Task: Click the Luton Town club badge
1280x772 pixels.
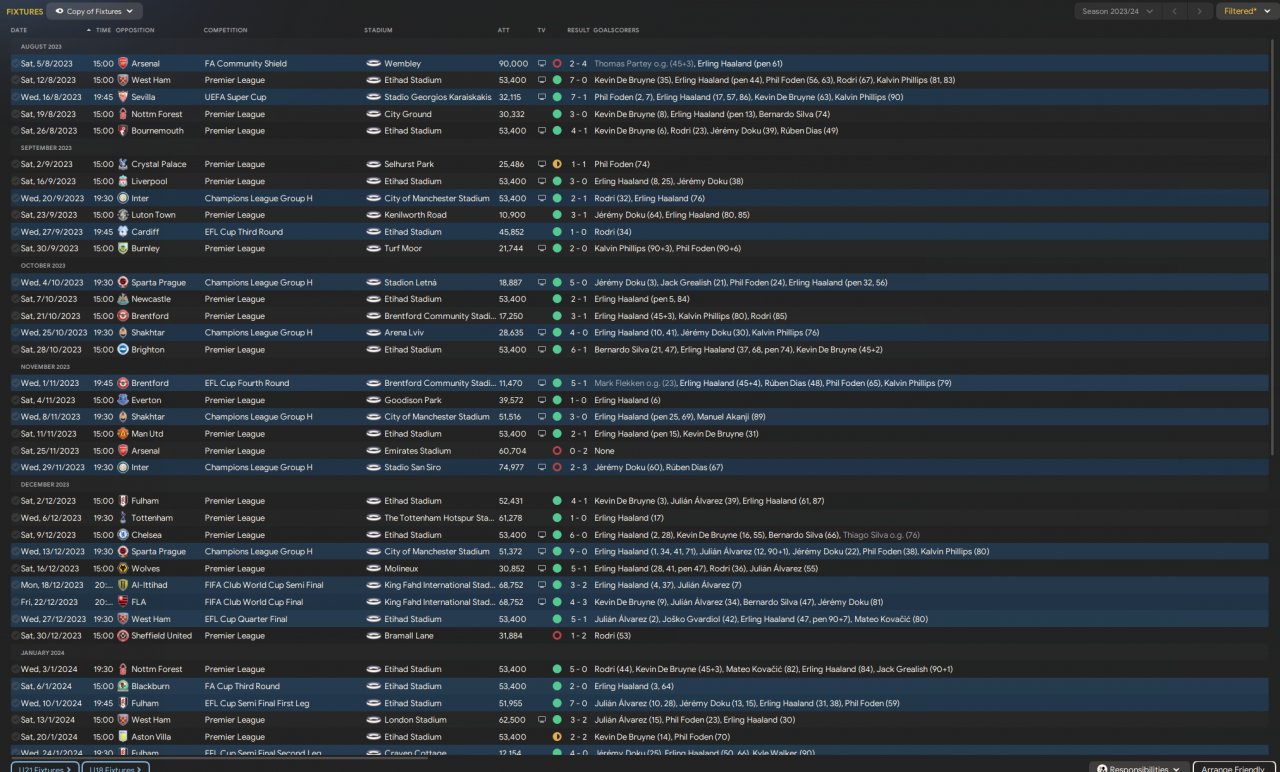Action: point(123,215)
